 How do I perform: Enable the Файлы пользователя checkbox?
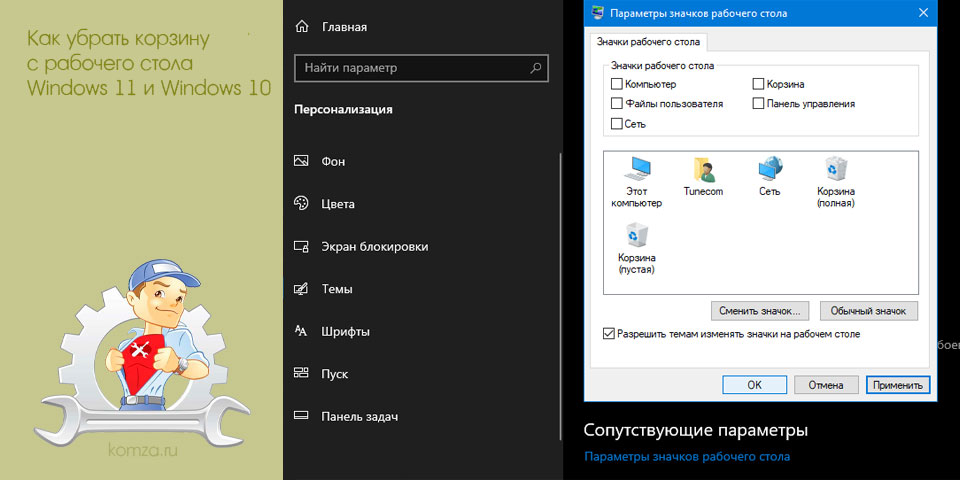click(617, 104)
